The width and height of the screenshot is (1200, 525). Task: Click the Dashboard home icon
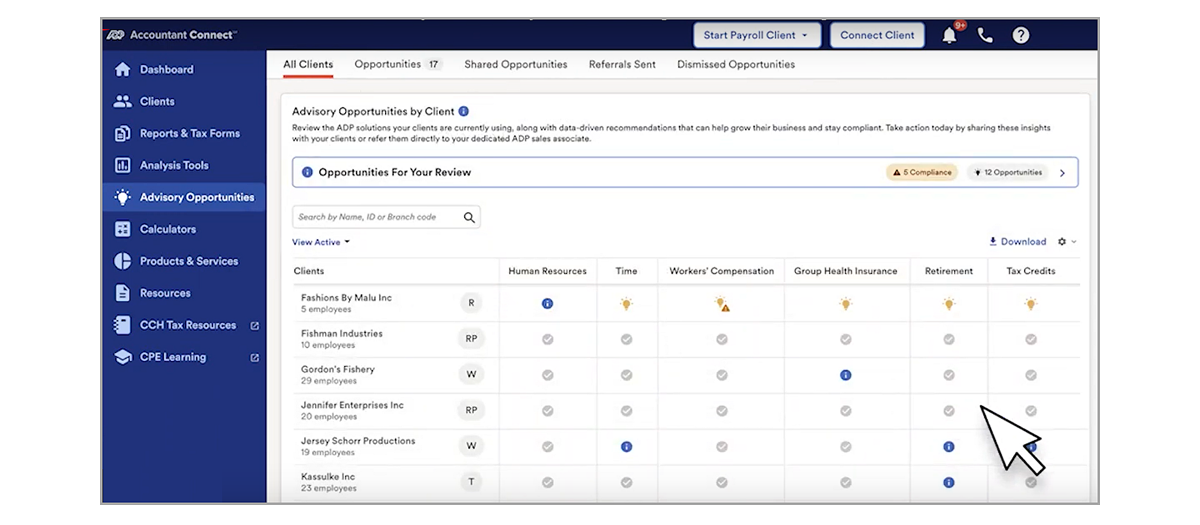(123, 70)
